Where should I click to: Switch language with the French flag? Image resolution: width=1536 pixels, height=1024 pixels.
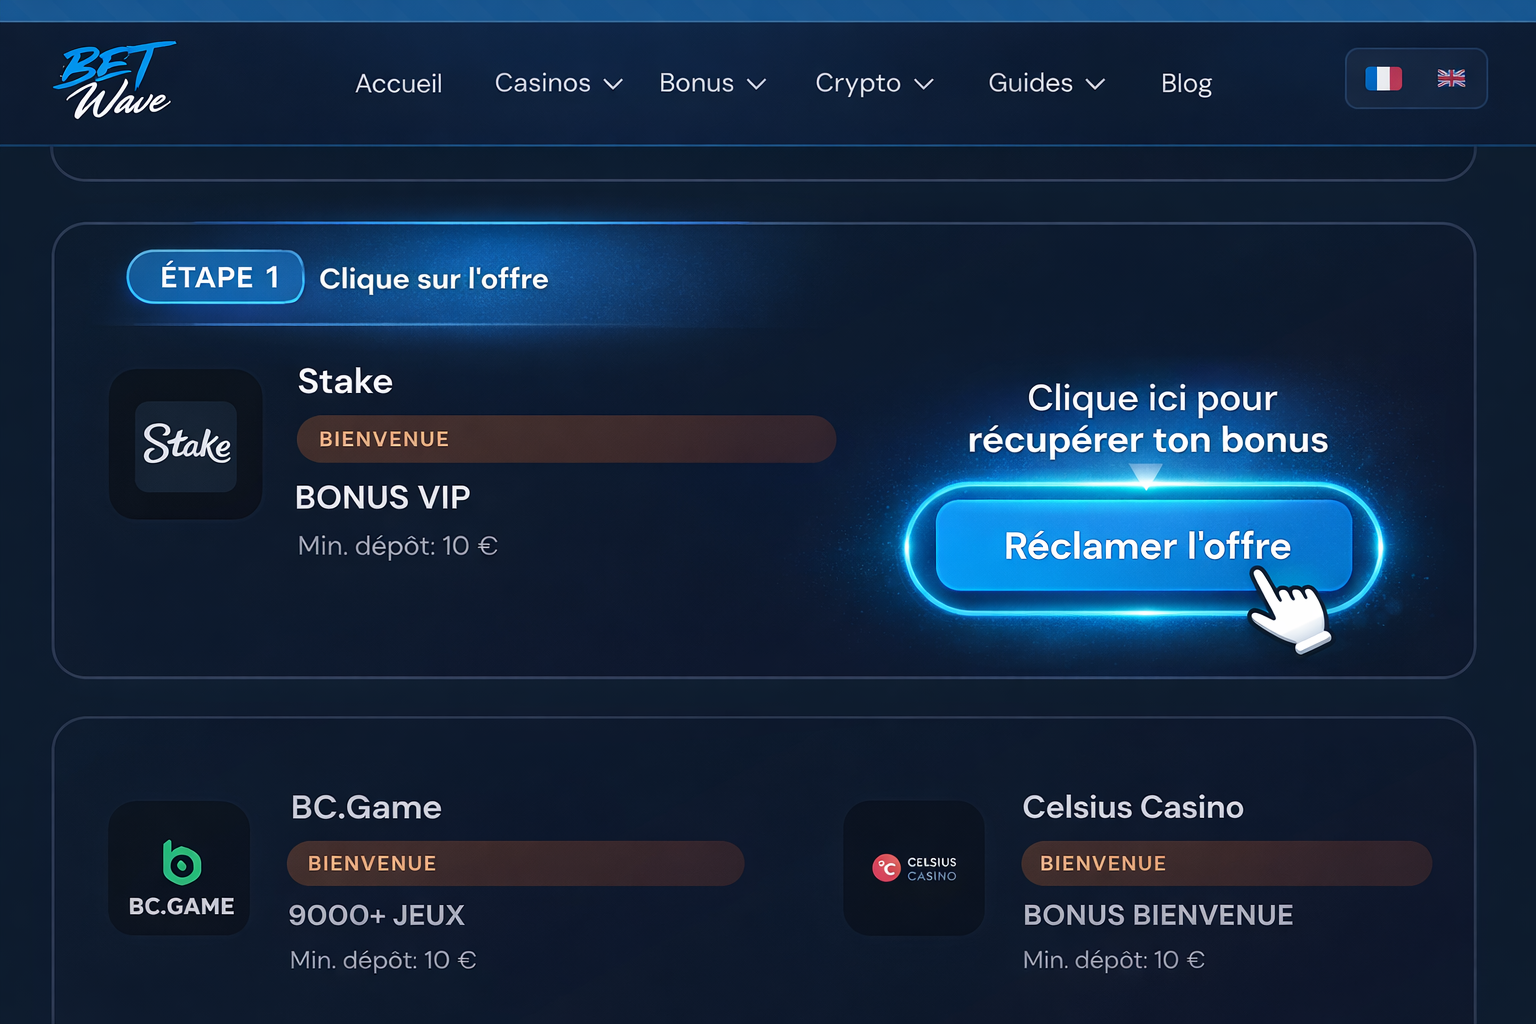pos(1383,79)
